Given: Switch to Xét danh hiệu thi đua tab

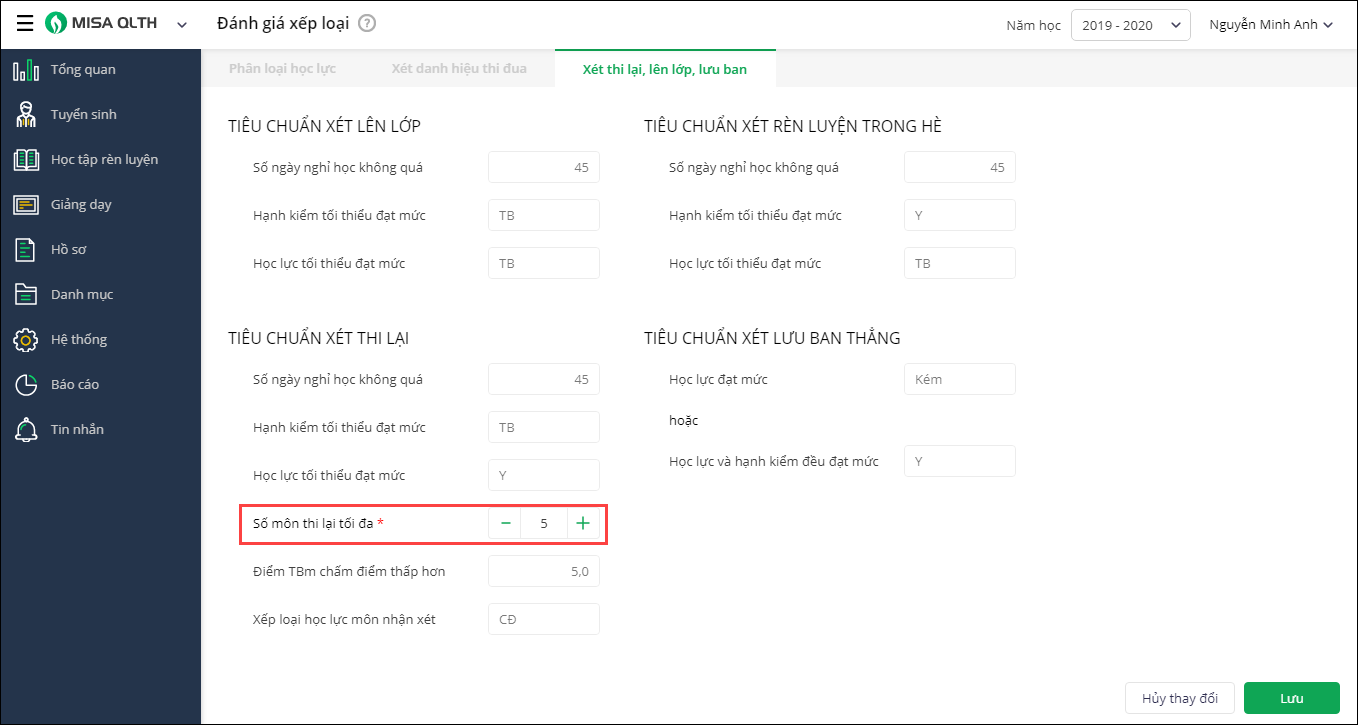Looking at the screenshot, I should coord(459,69).
